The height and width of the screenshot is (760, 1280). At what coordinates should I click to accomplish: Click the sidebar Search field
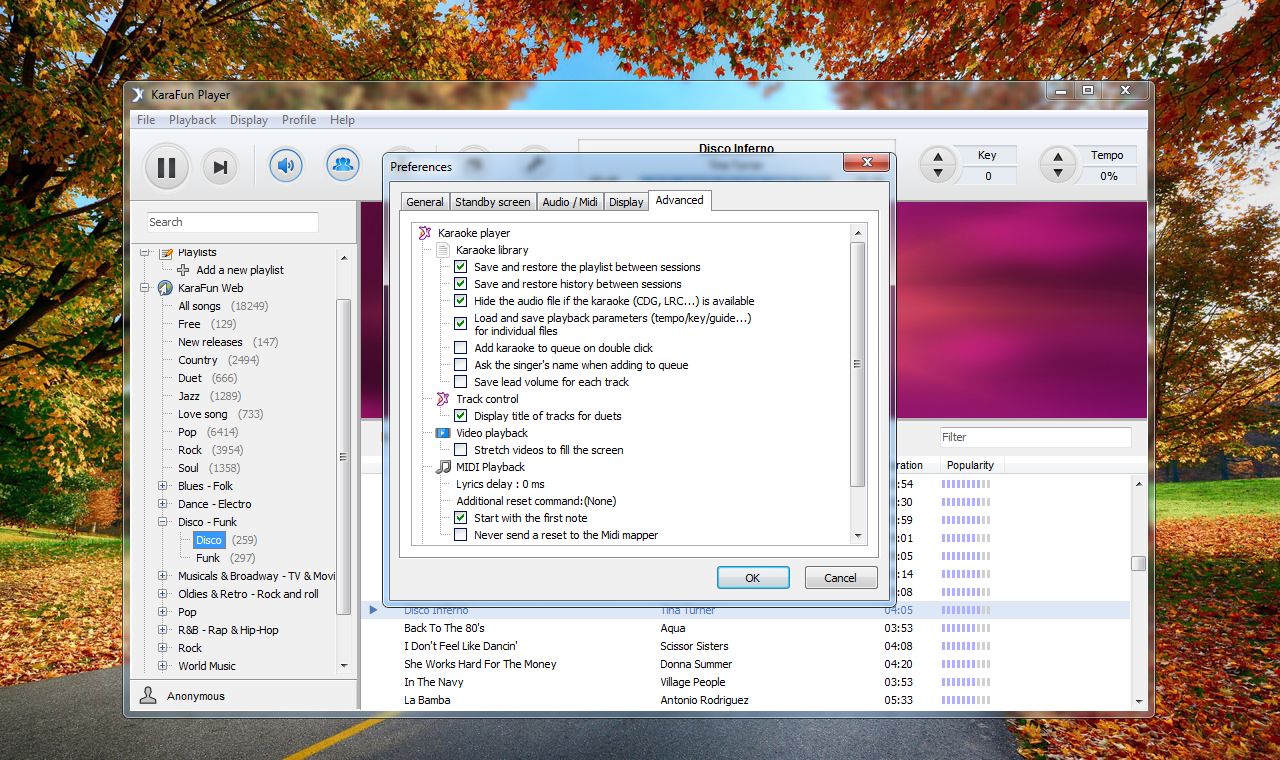point(233,222)
